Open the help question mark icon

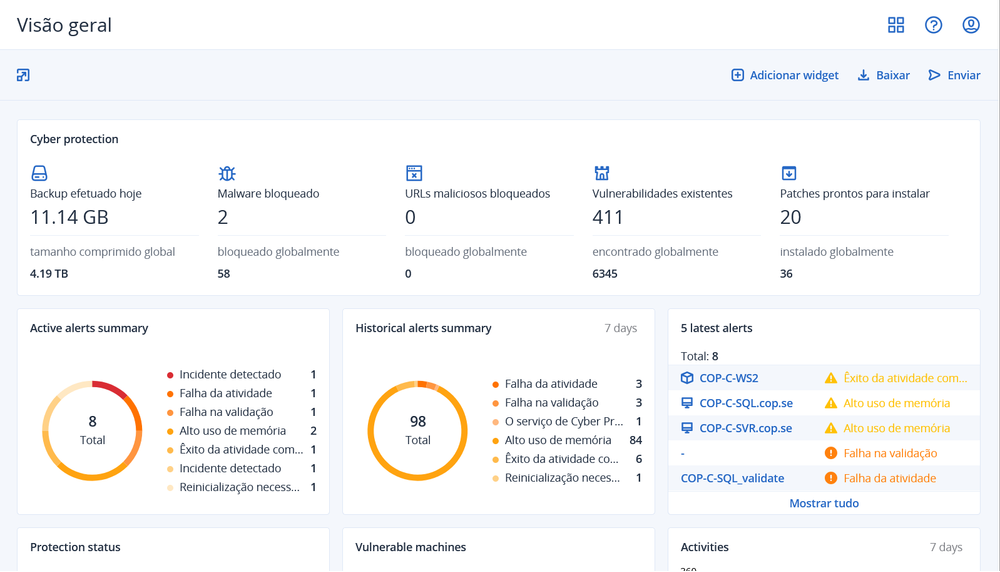(x=933, y=25)
